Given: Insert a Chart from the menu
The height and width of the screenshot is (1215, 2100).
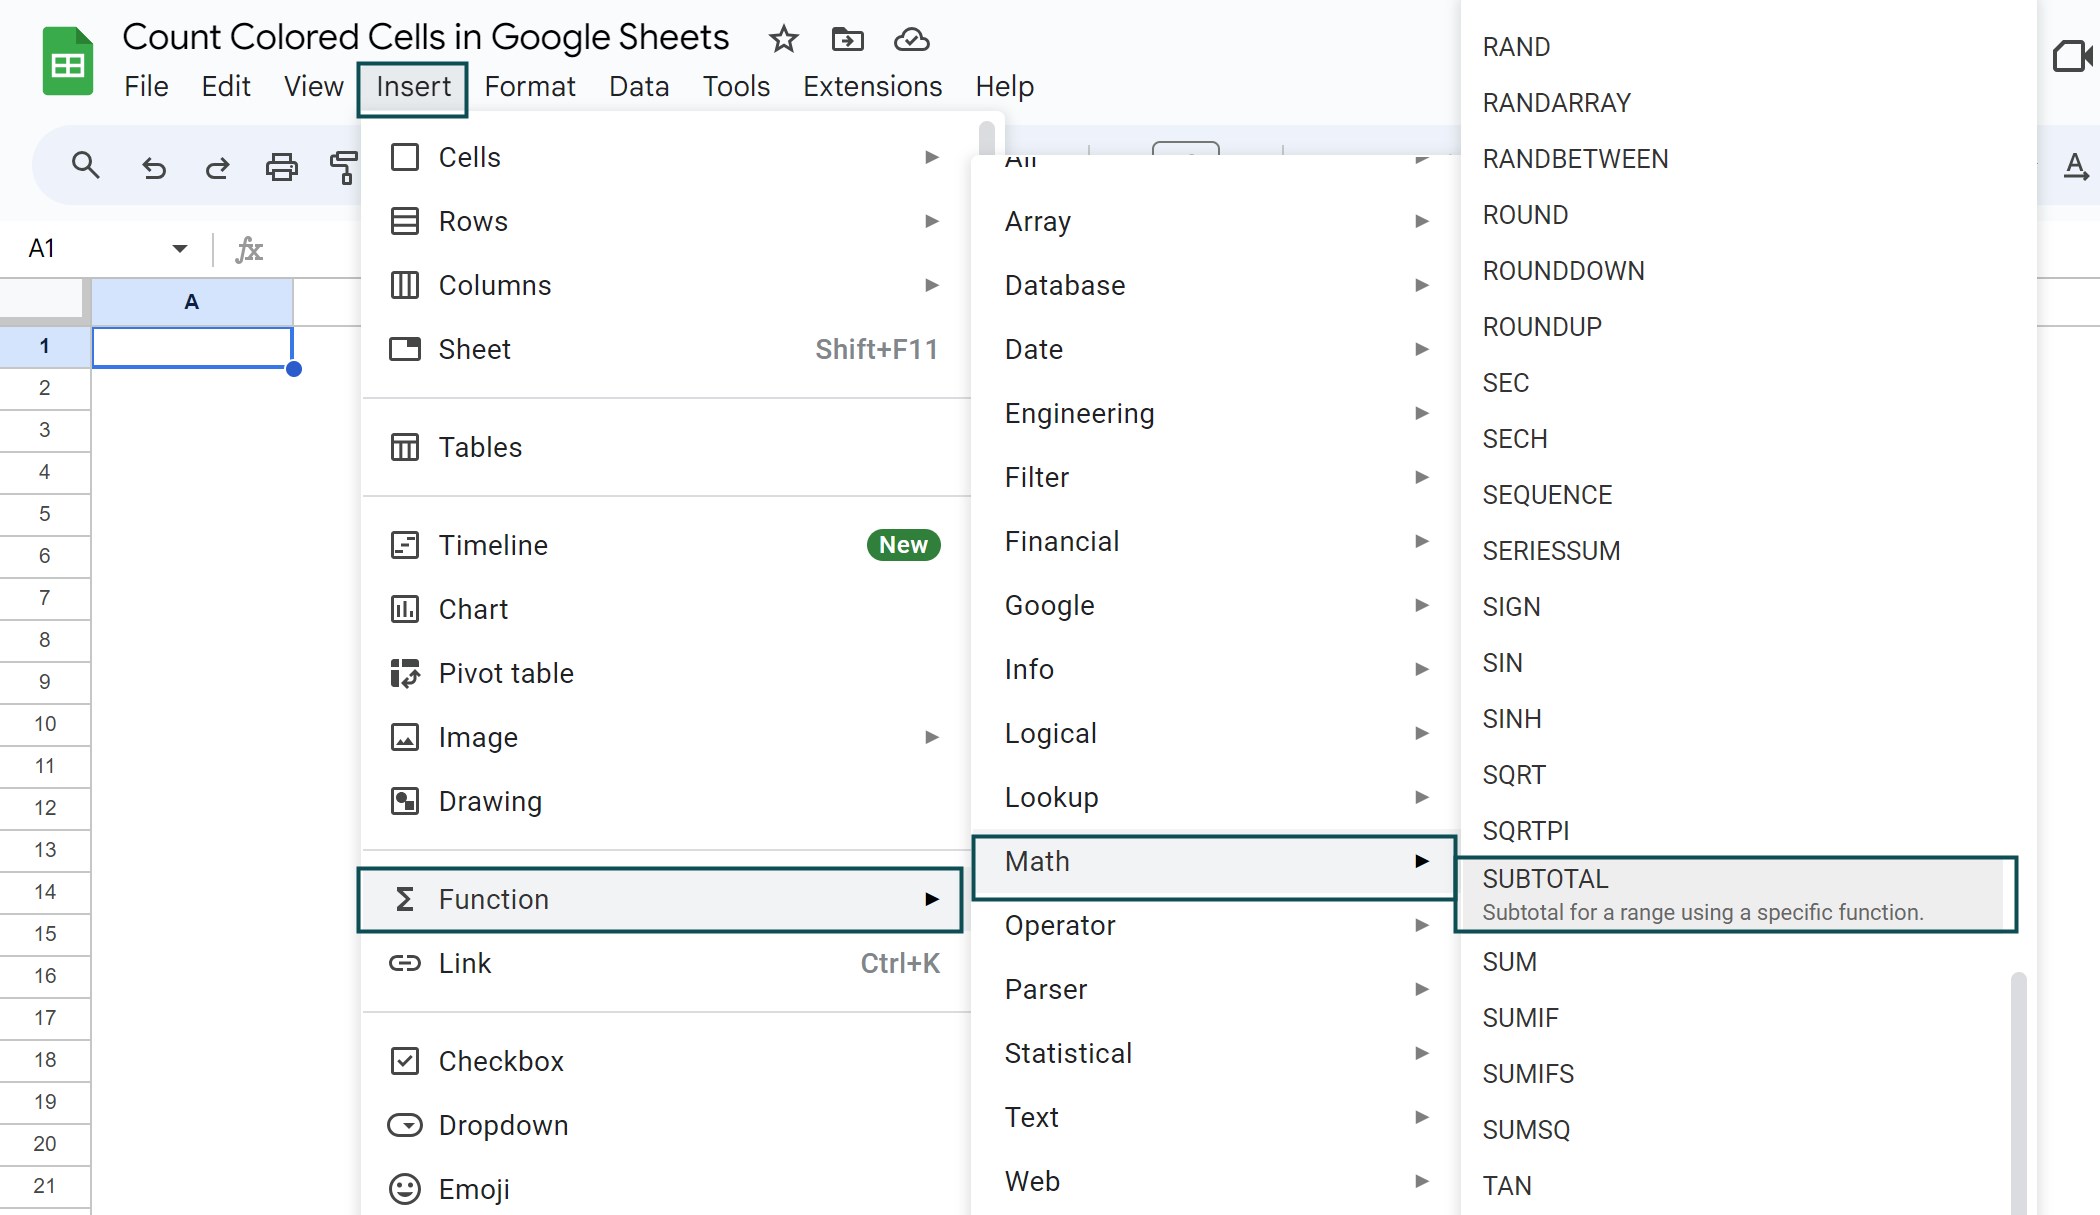Looking at the screenshot, I should (x=665, y=609).
